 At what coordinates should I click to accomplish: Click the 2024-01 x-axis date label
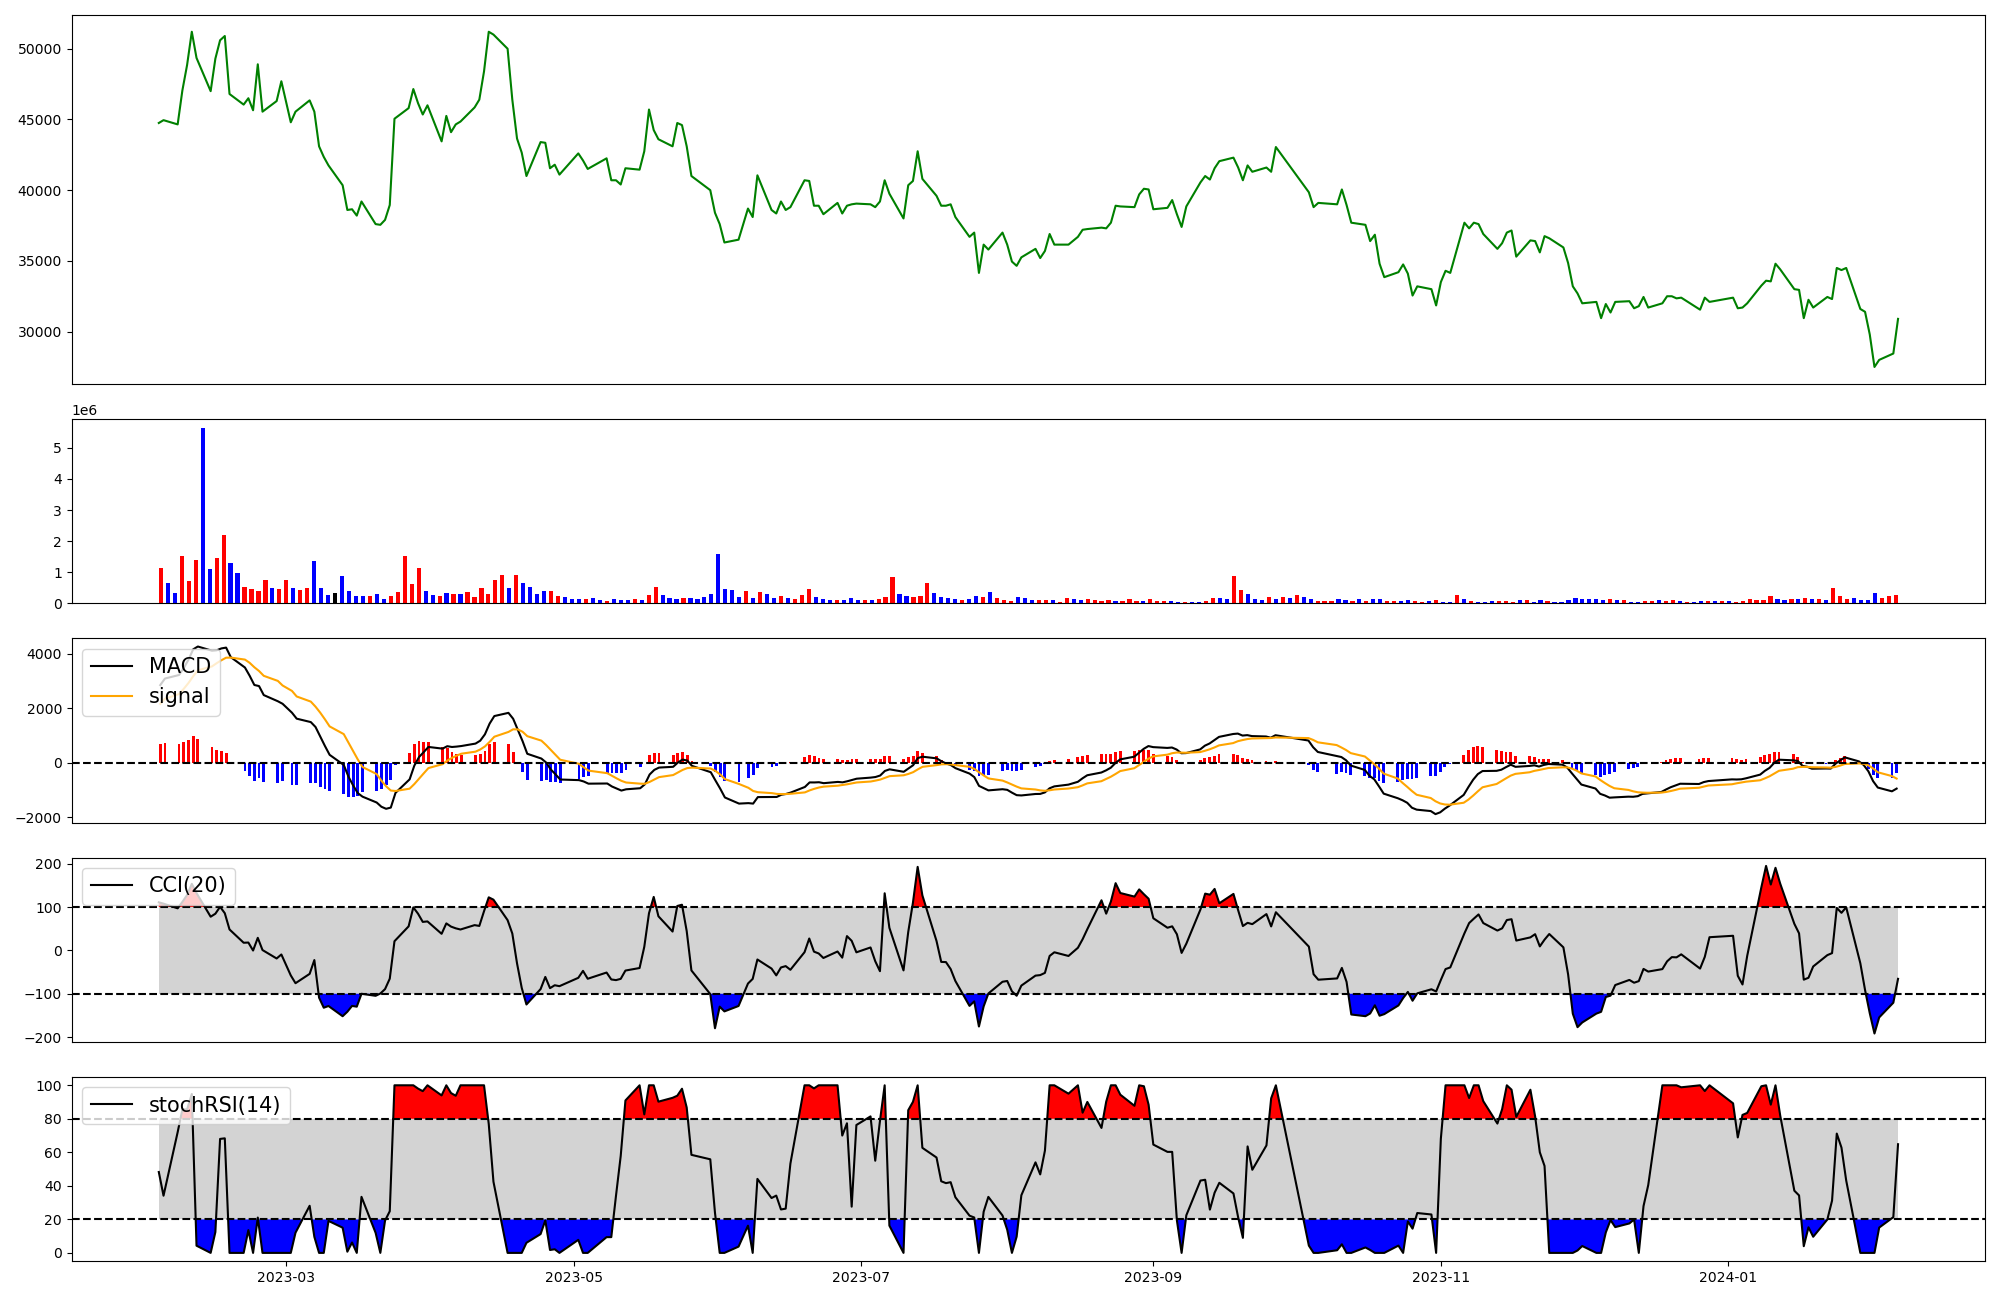tap(1728, 1277)
